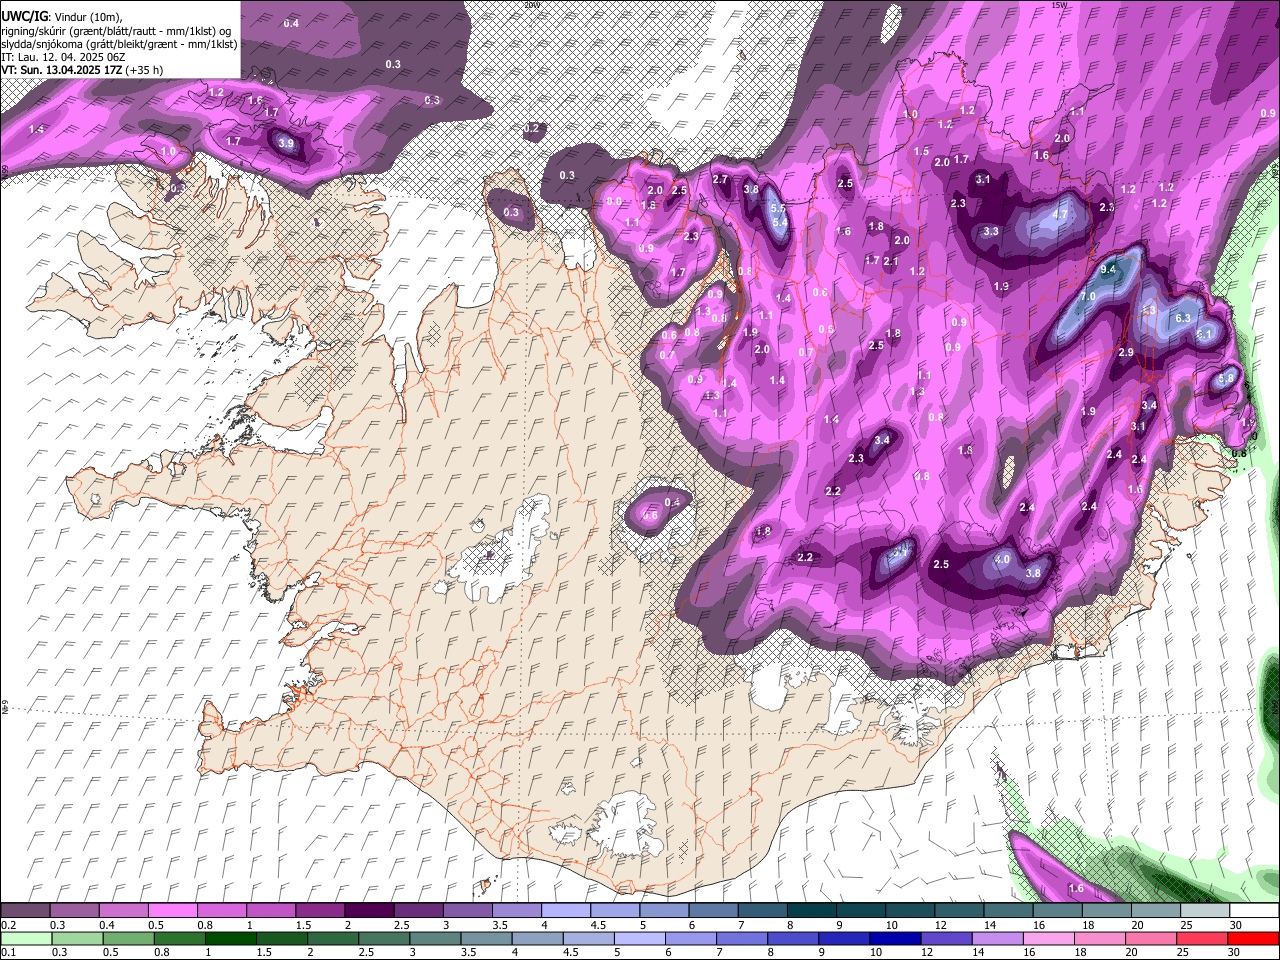Image resolution: width=1280 pixels, height=960 pixels.
Task: Select darkest green rain swatch between 1 and 1.5
Action: 229,938
